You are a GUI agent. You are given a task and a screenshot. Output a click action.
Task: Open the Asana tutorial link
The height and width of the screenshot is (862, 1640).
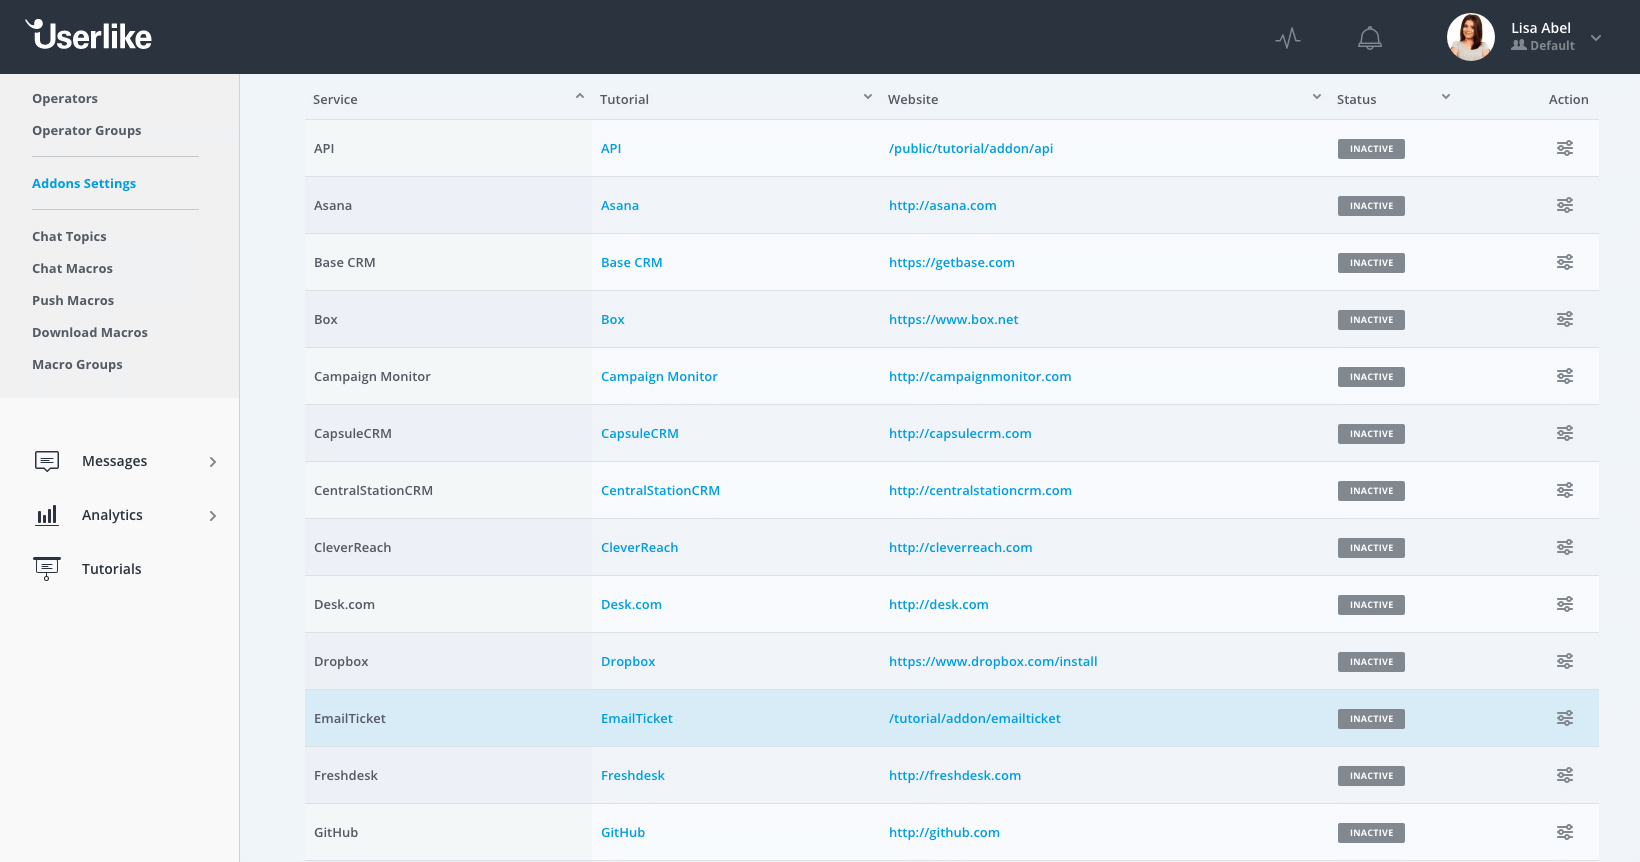point(620,206)
